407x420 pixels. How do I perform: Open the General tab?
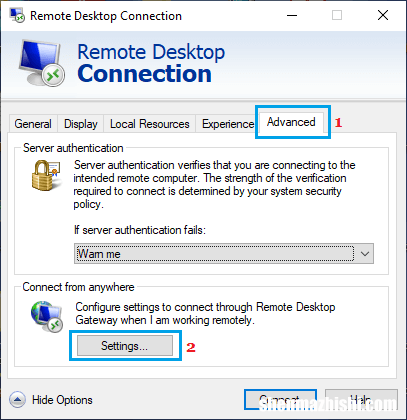(33, 124)
